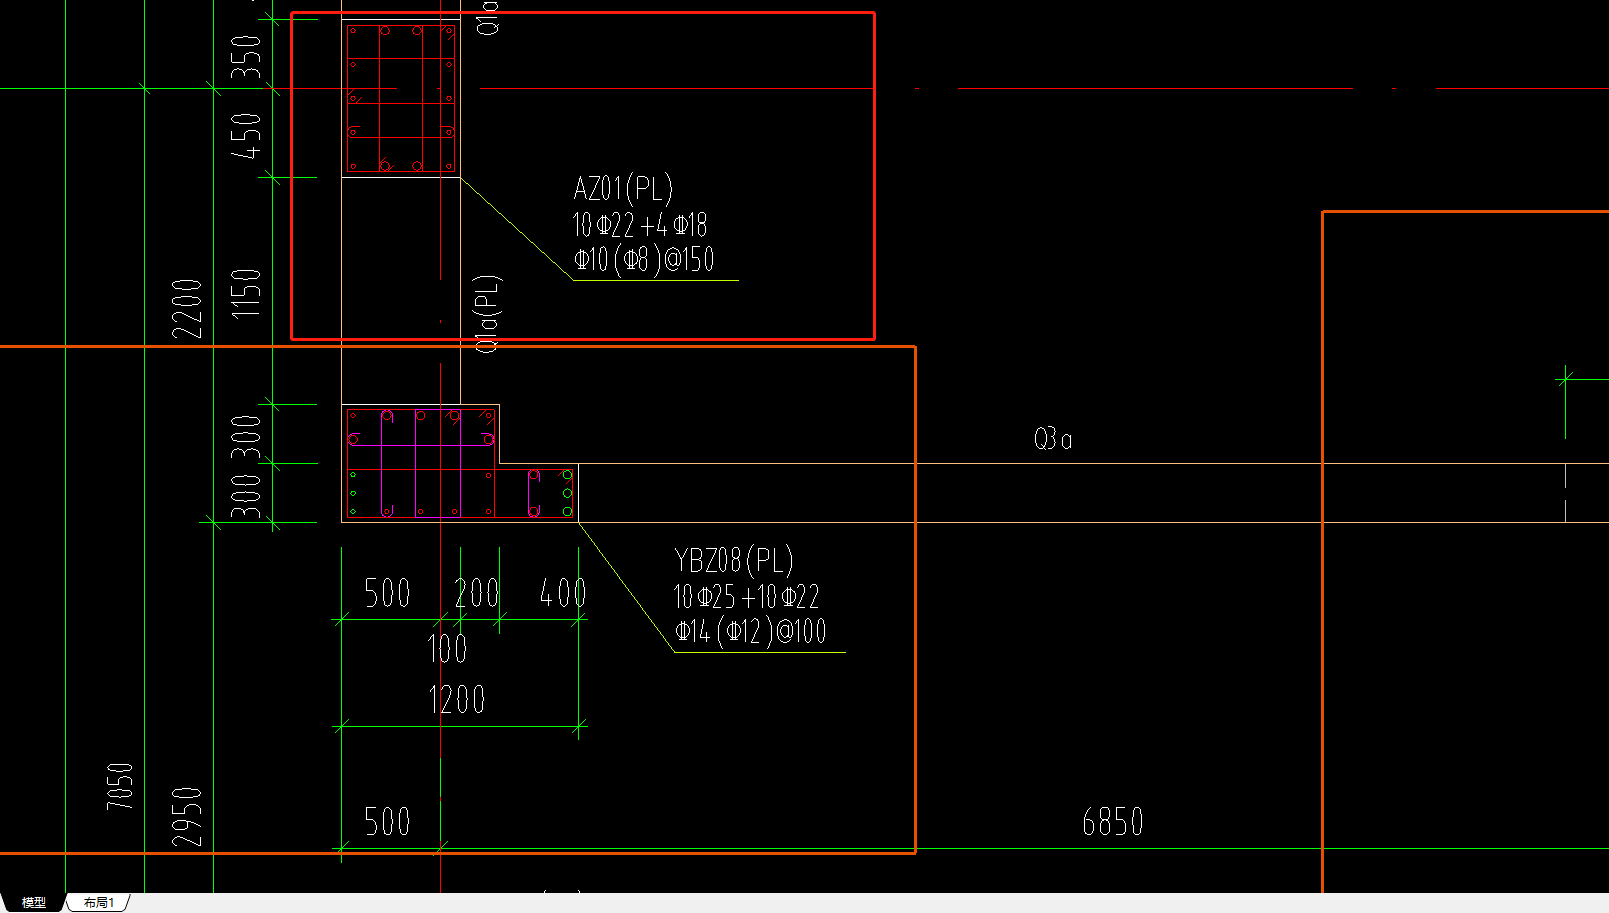Select the YBZ08(PL) column label
This screenshot has width=1609, height=913.
(734, 560)
